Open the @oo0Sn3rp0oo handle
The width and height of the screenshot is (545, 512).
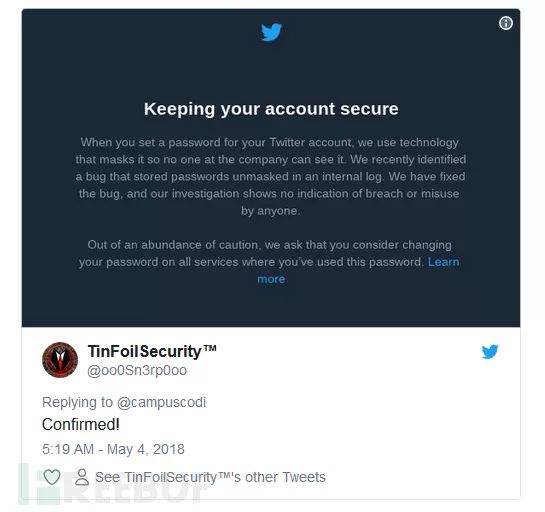point(137,370)
